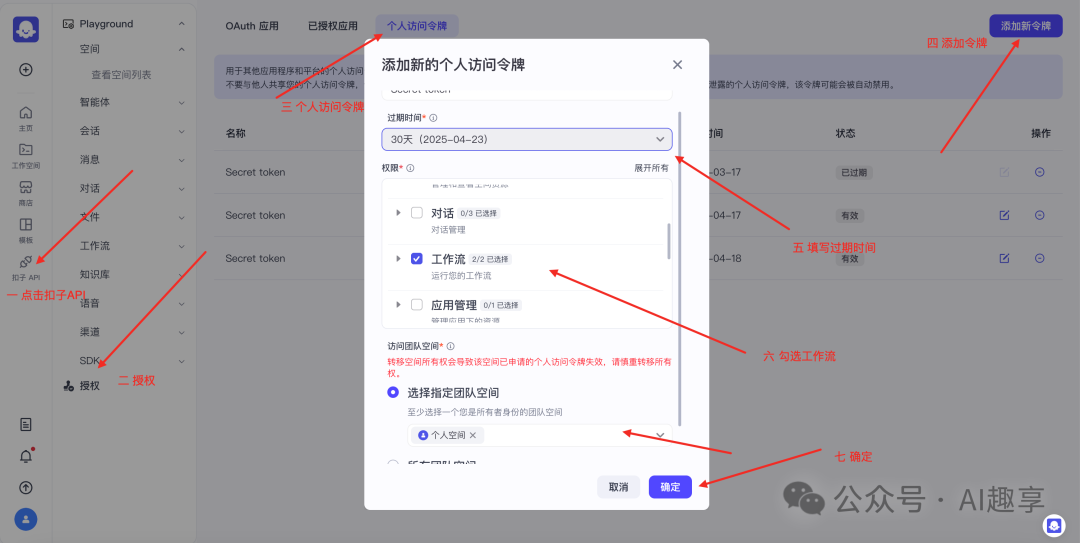
Task: Click the permissions list scrollbar
Action: (x=668, y=241)
